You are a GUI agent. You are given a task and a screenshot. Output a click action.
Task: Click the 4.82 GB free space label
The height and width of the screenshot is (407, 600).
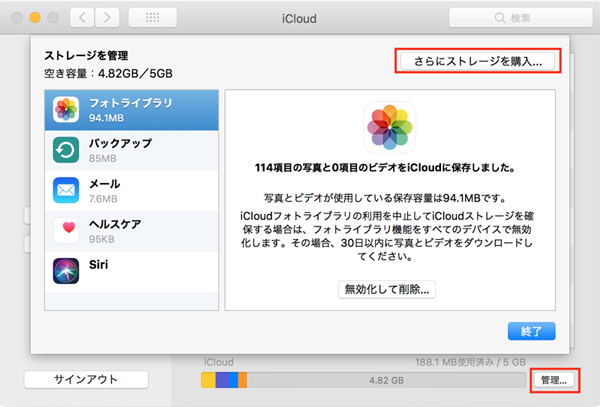386,380
